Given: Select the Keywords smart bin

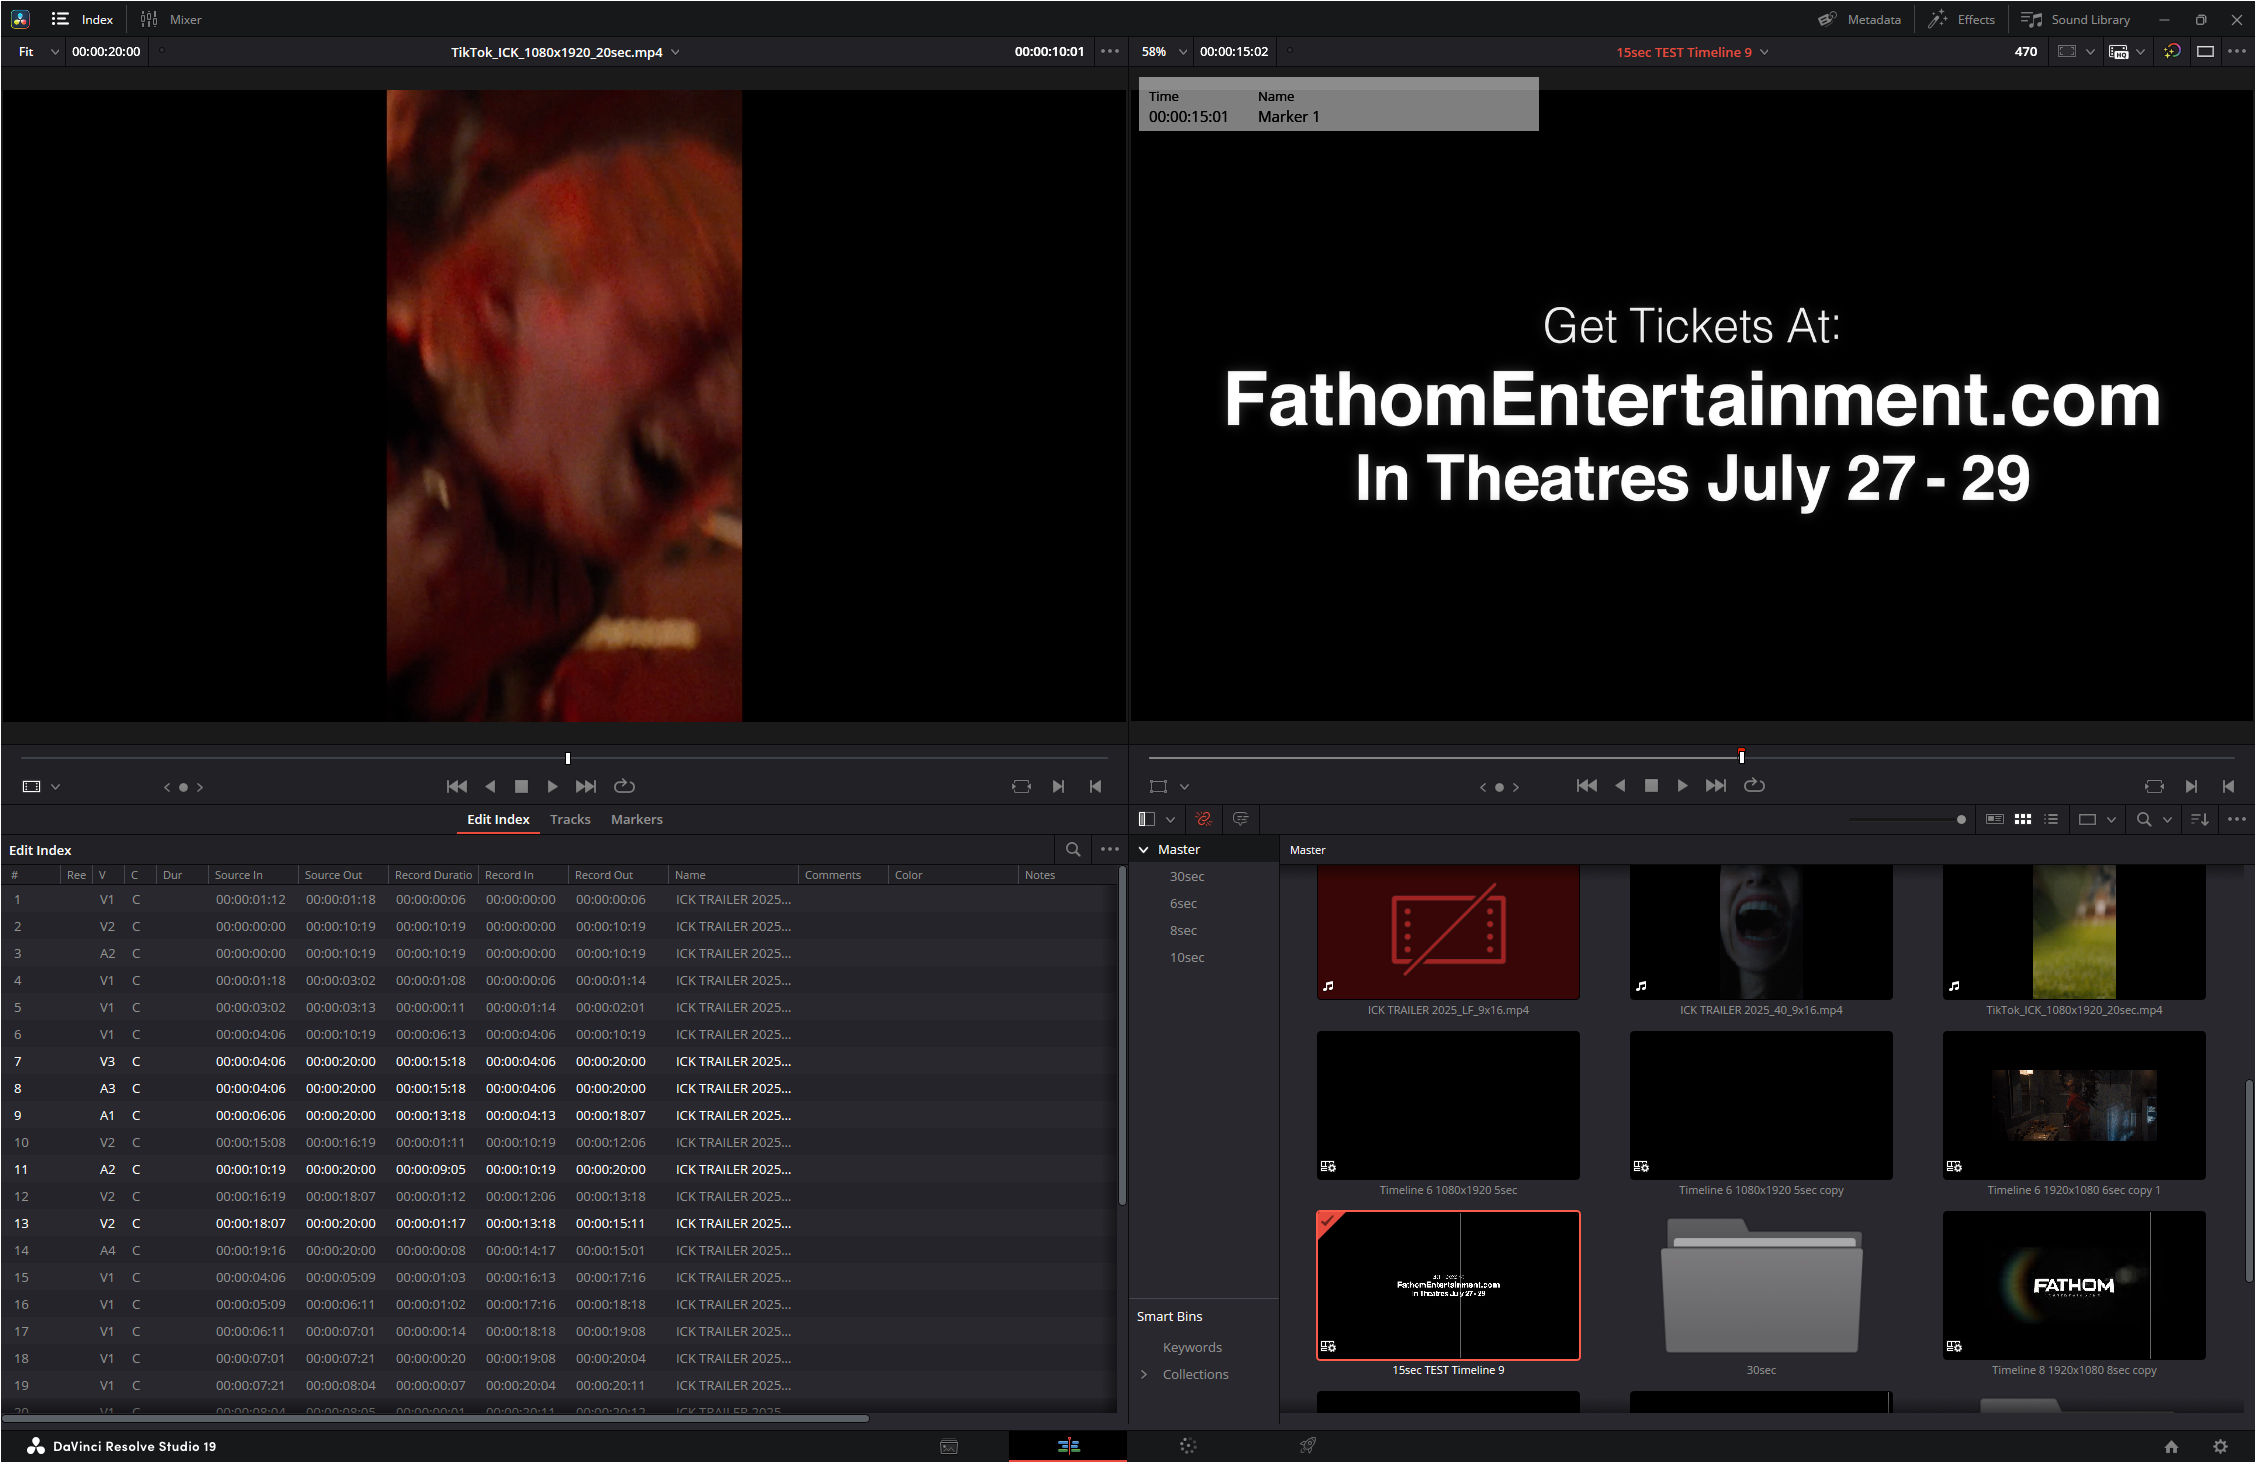Looking at the screenshot, I should coord(1192,1347).
